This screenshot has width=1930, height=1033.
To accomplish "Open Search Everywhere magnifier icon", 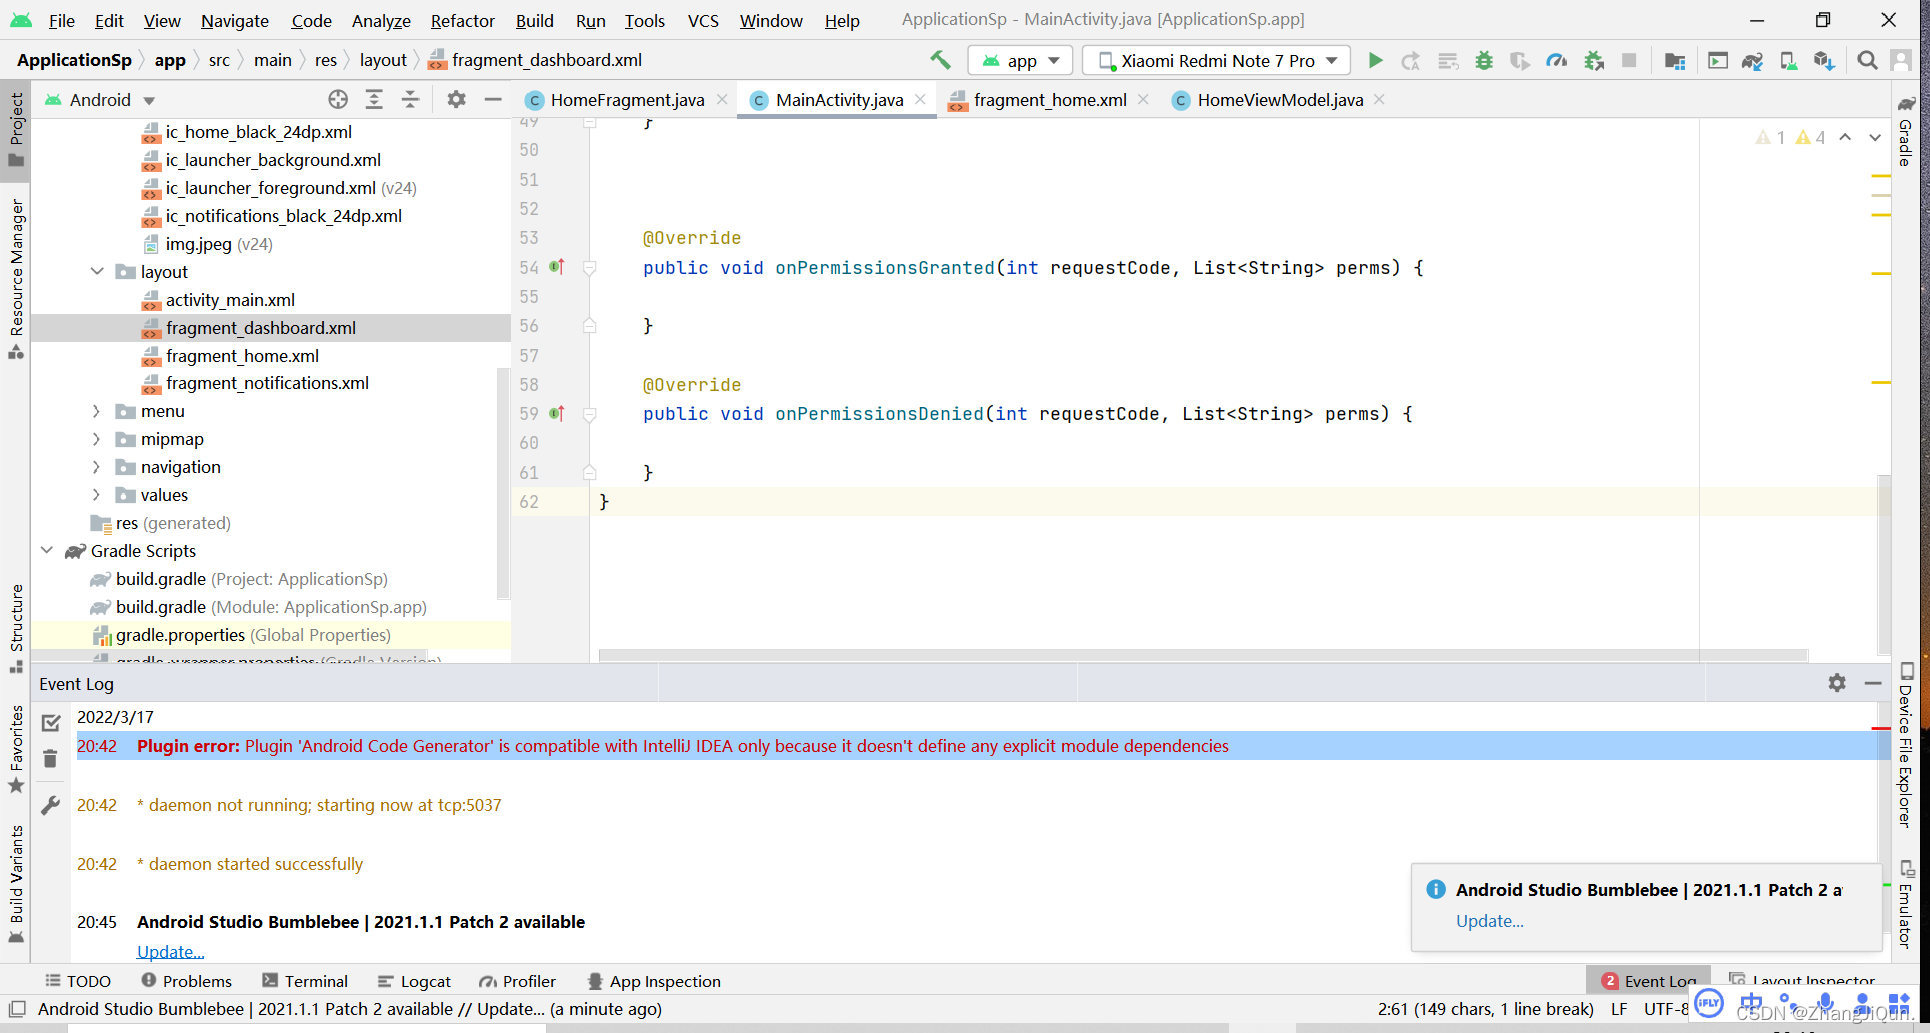I will coord(1866,60).
